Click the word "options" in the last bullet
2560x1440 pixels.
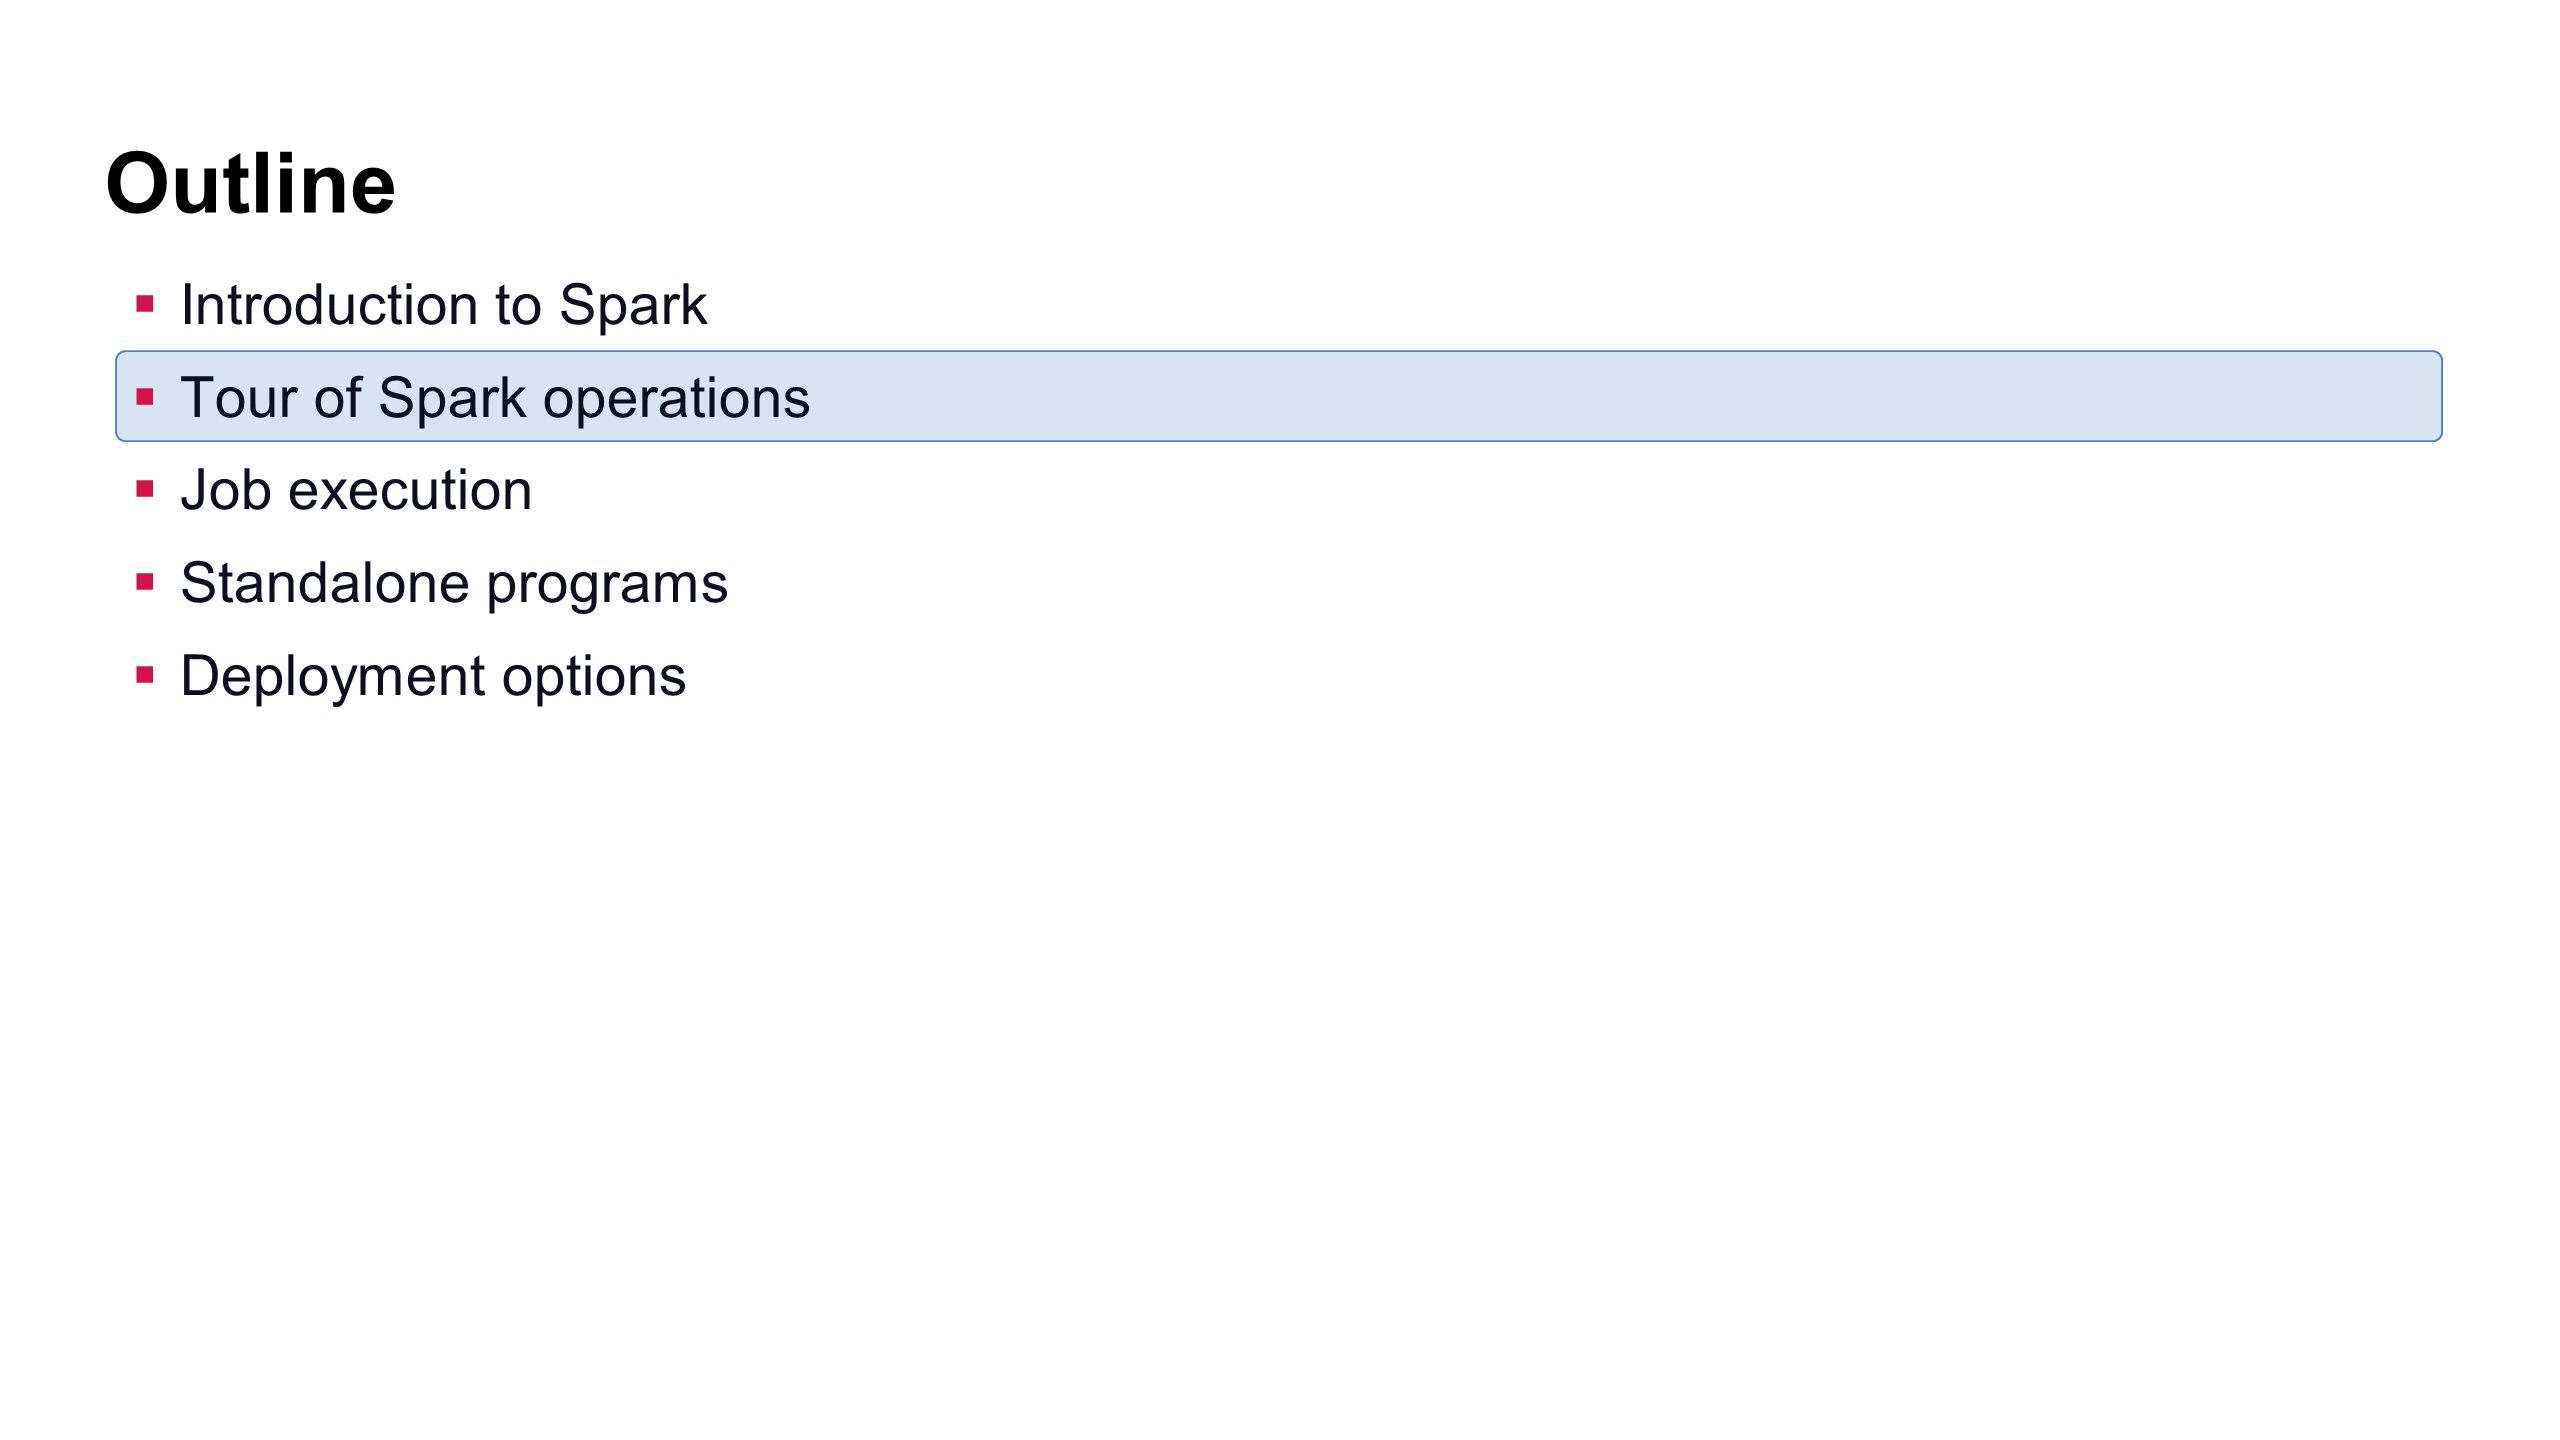(x=594, y=679)
